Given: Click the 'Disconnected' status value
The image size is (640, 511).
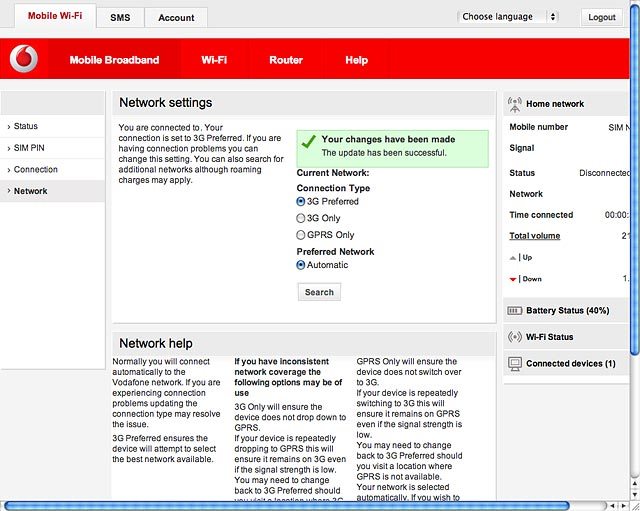Looking at the screenshot, I should [x=604, y=173].
